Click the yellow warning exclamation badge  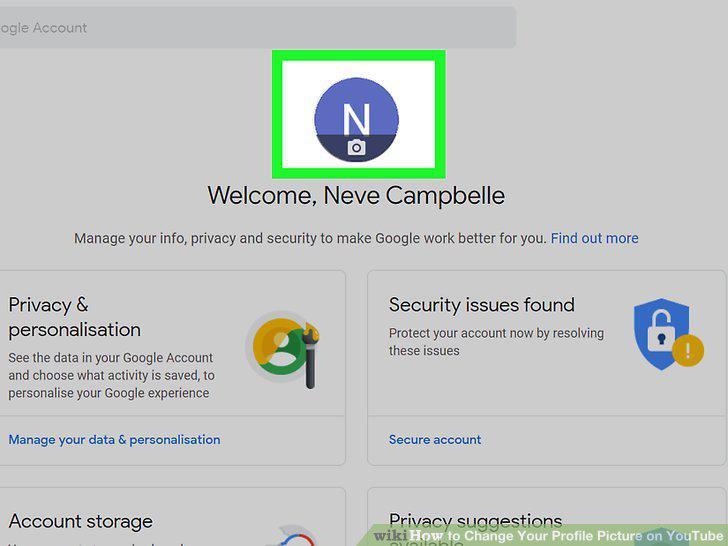[688, 351]
